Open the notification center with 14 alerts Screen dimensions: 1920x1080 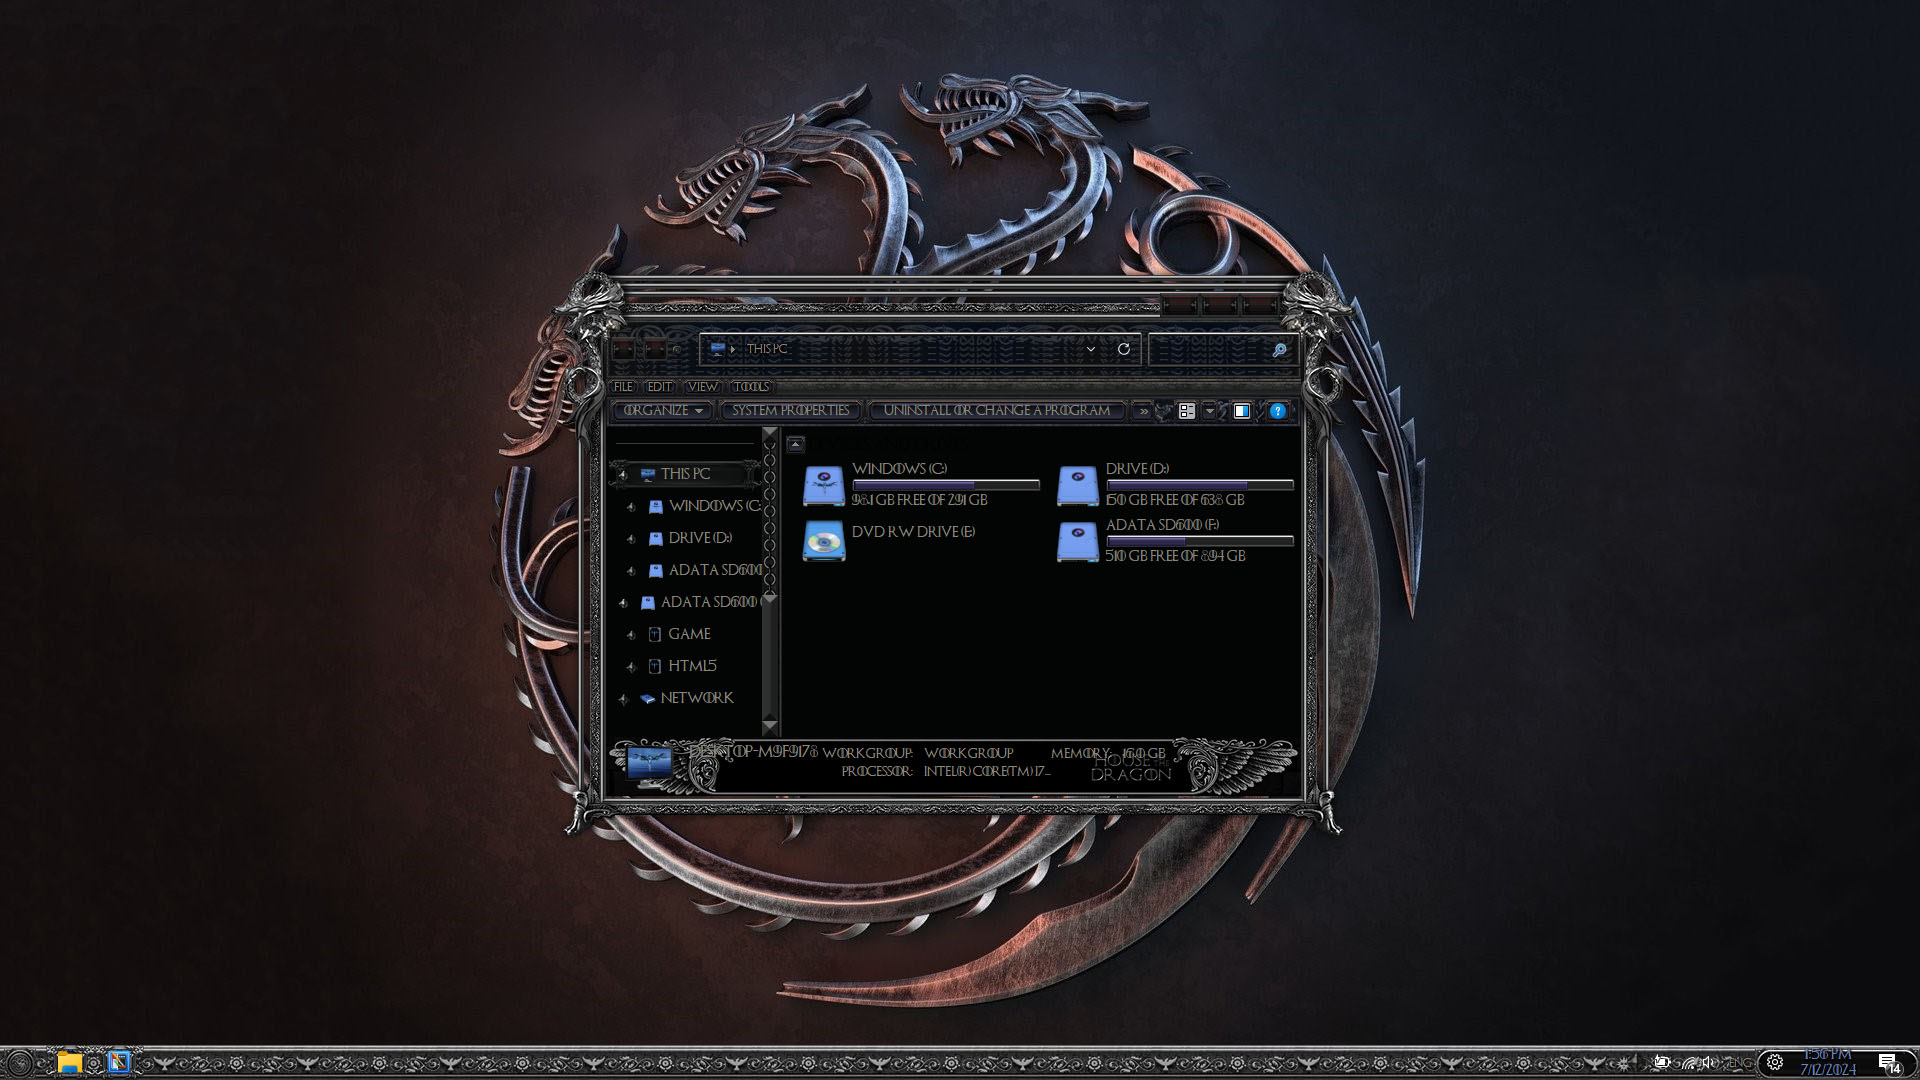pyautogui.click(x=1888, y=1063)
